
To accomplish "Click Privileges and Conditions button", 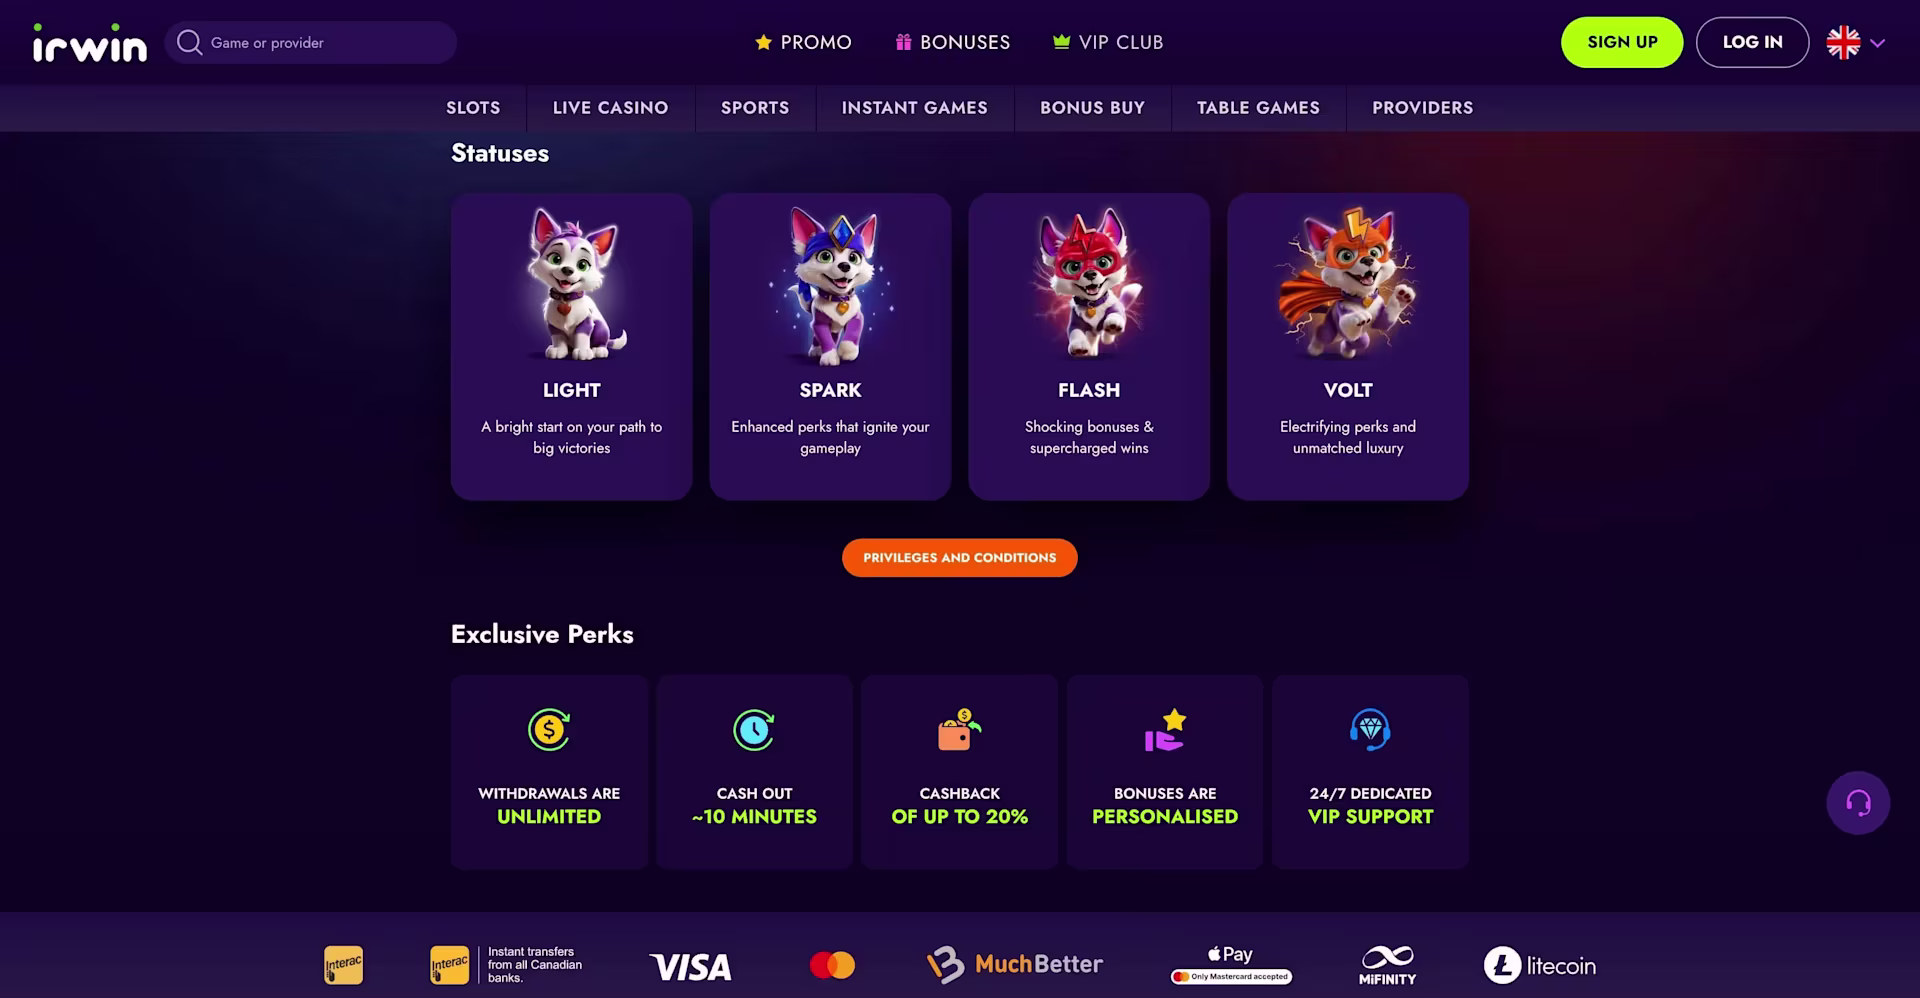I will click(960, 558).
